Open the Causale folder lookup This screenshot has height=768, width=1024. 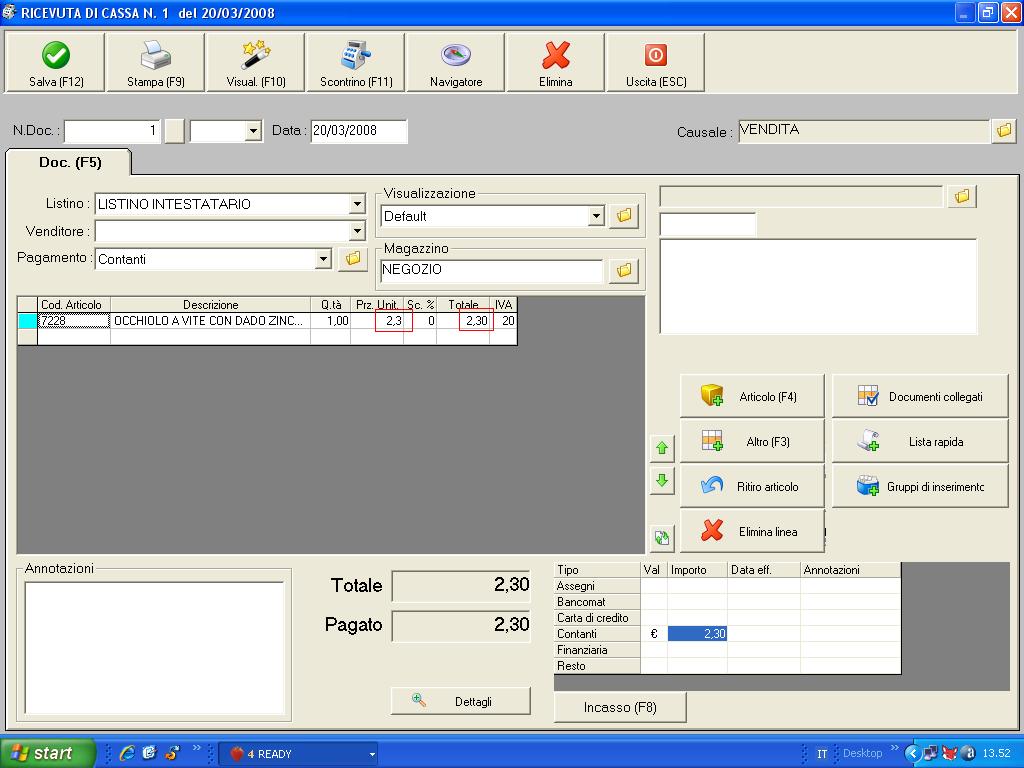pos(1004,131)
